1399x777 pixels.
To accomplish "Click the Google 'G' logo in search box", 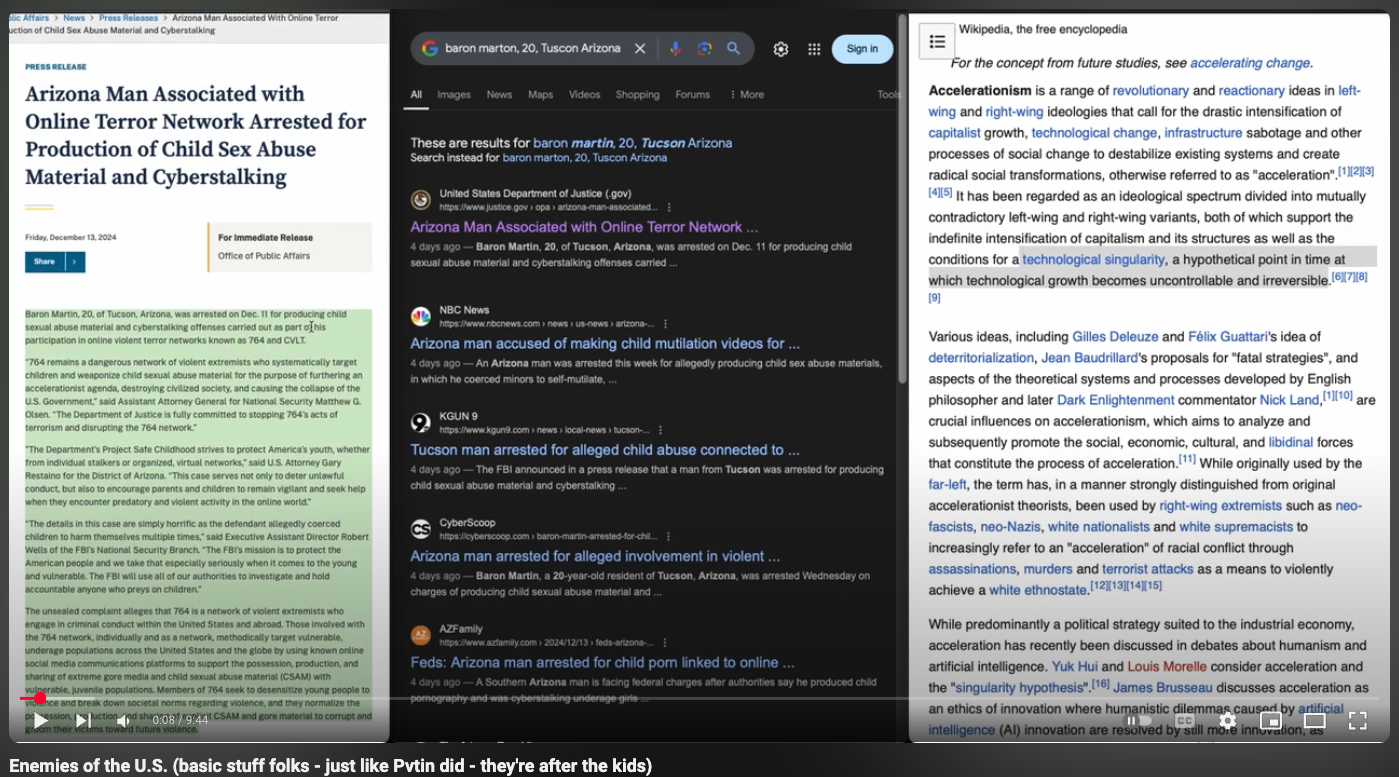I will pyautogui.click(x=430, y=48).
